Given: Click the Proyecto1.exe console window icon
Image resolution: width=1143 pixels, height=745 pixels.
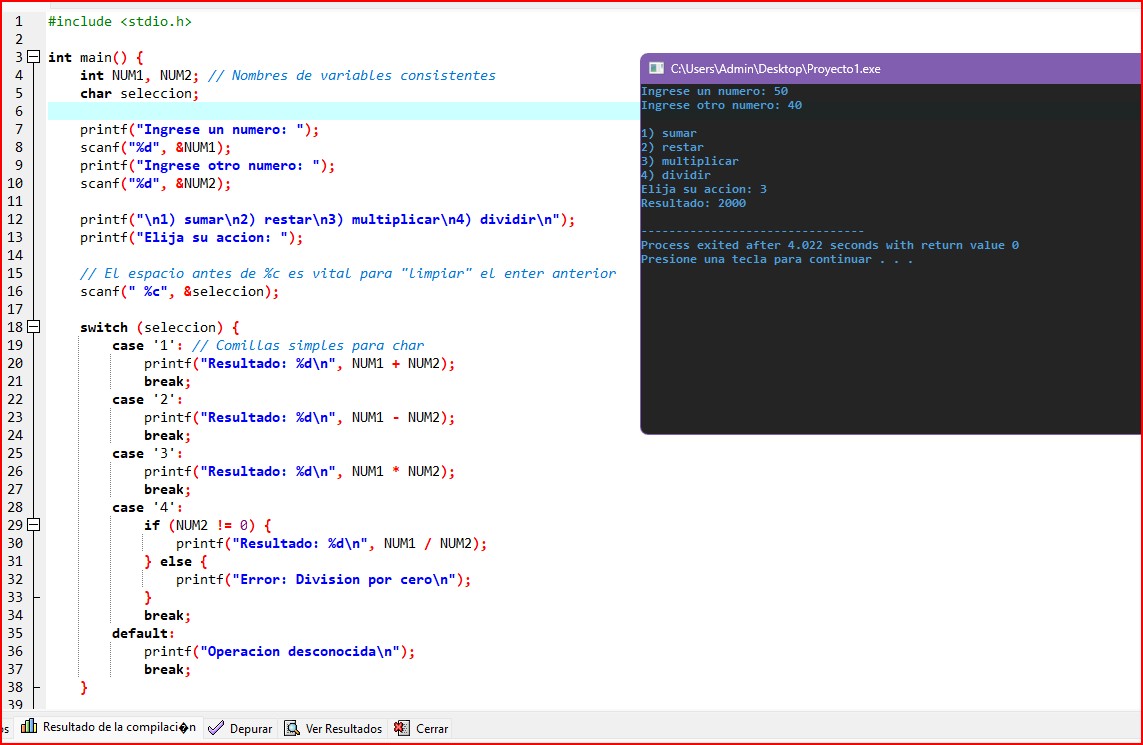Looking at the screenshot, I should pos(656,69).
